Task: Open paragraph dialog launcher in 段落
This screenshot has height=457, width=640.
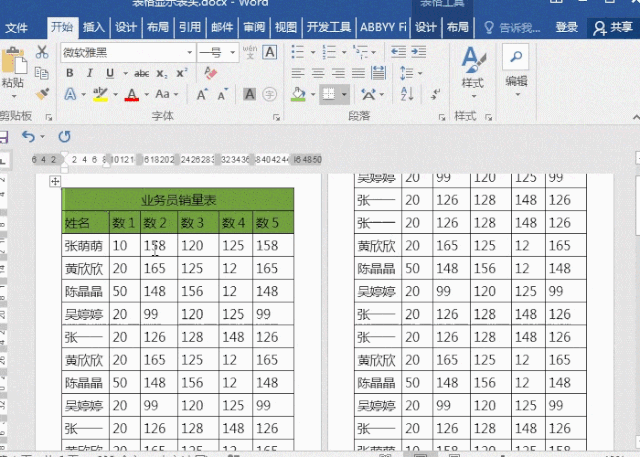Action: 442,118
